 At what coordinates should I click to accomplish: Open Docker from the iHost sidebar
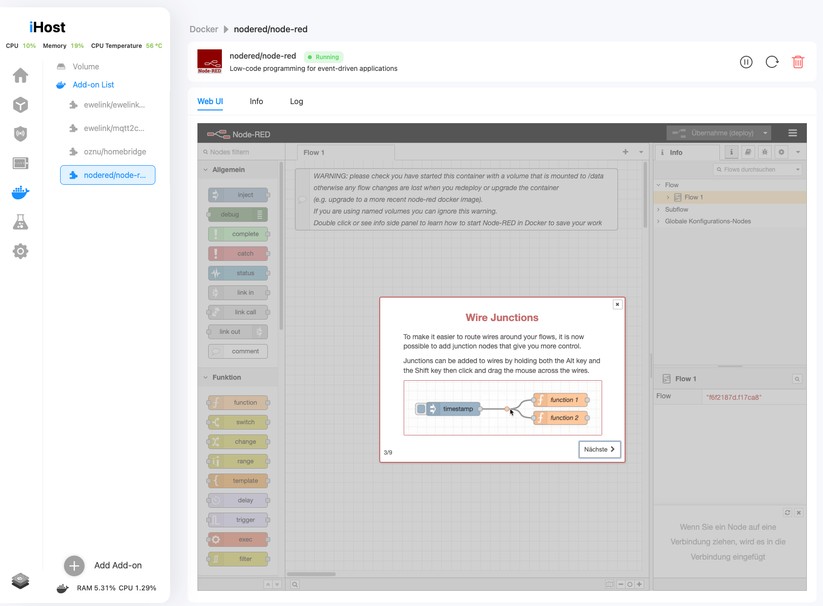tap(20, 191)
